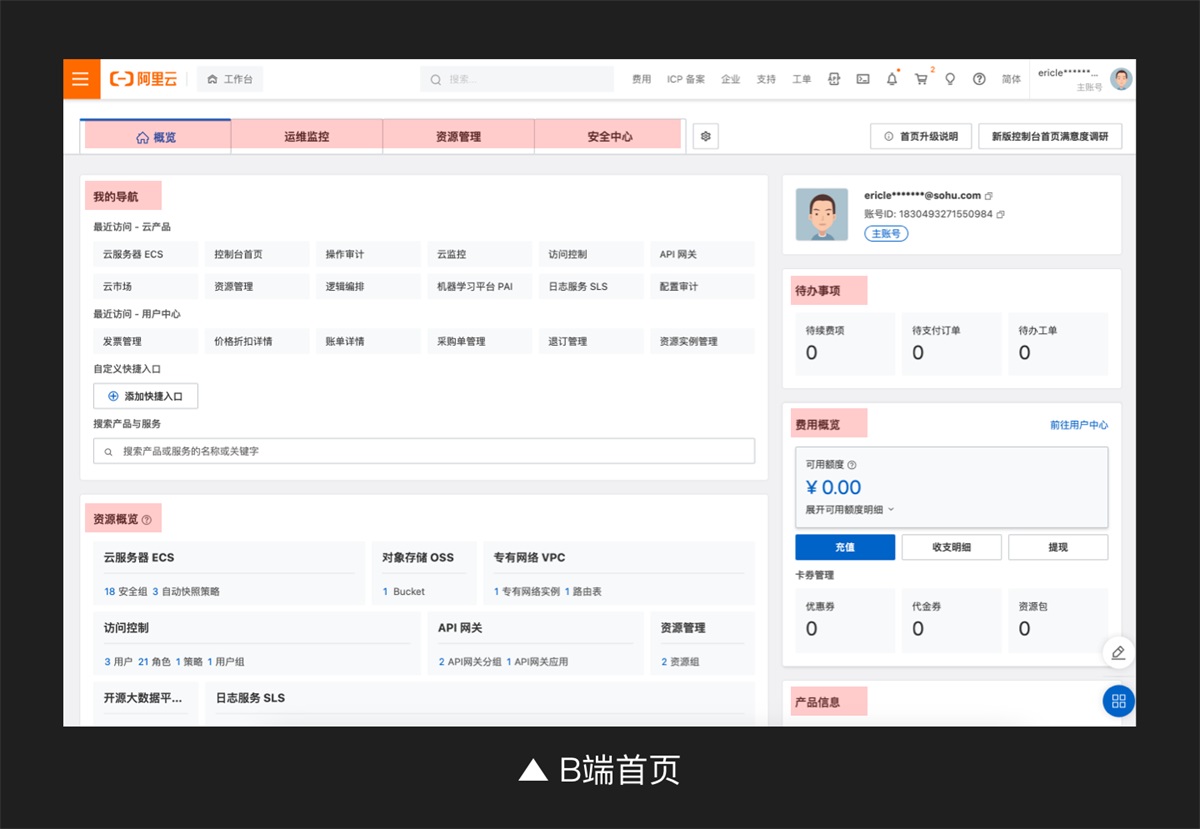
Task: Open 价格折扣详情 shortcut
Action: click(257, 341)
